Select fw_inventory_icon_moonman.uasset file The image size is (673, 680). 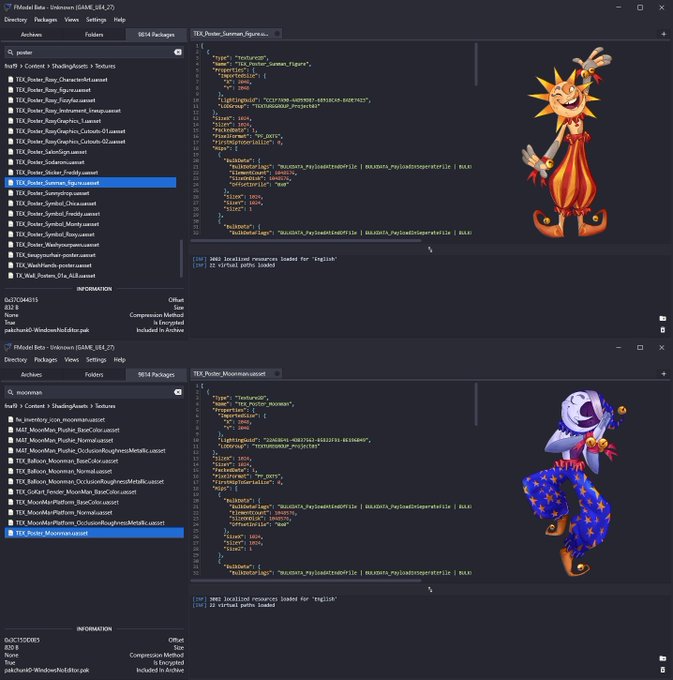pyautogui.click(x=94, y=419)
